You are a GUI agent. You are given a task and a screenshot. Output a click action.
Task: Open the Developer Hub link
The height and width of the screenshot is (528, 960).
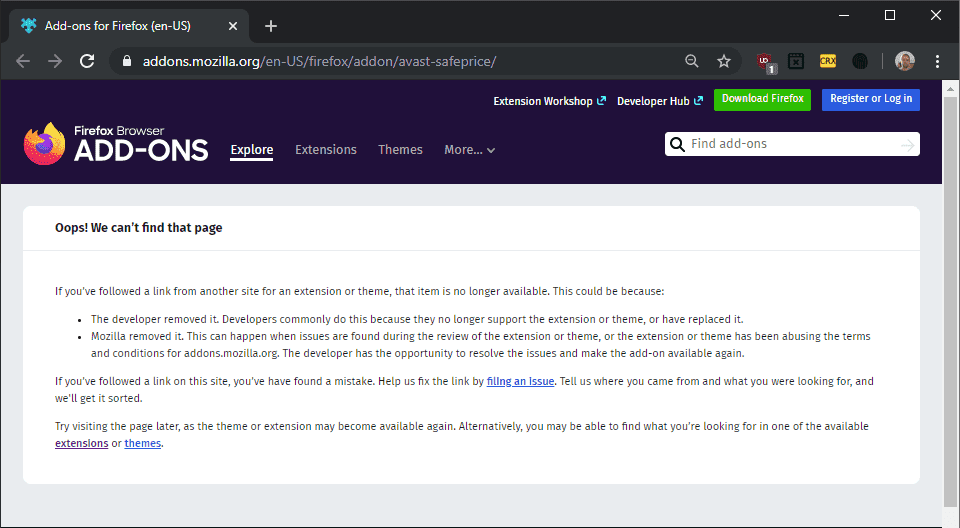[659, 101]
